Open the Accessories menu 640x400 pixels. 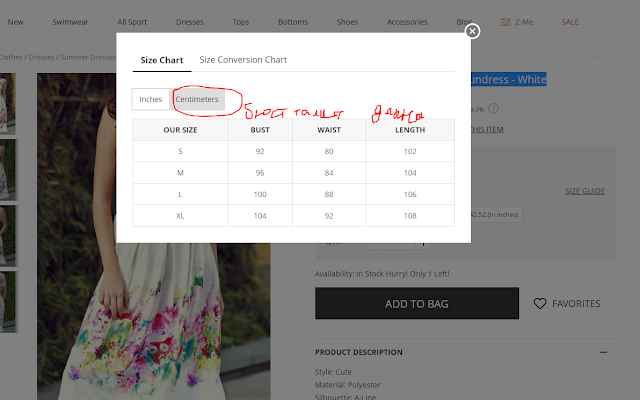407,22
